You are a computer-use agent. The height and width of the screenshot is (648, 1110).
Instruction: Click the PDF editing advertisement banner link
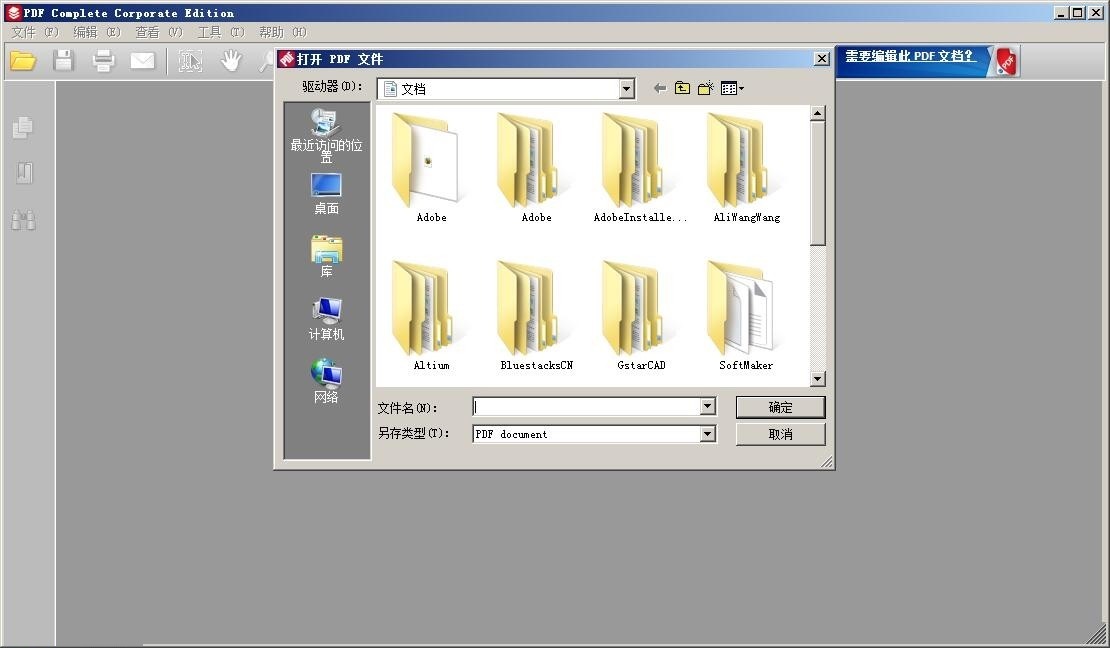910,56
